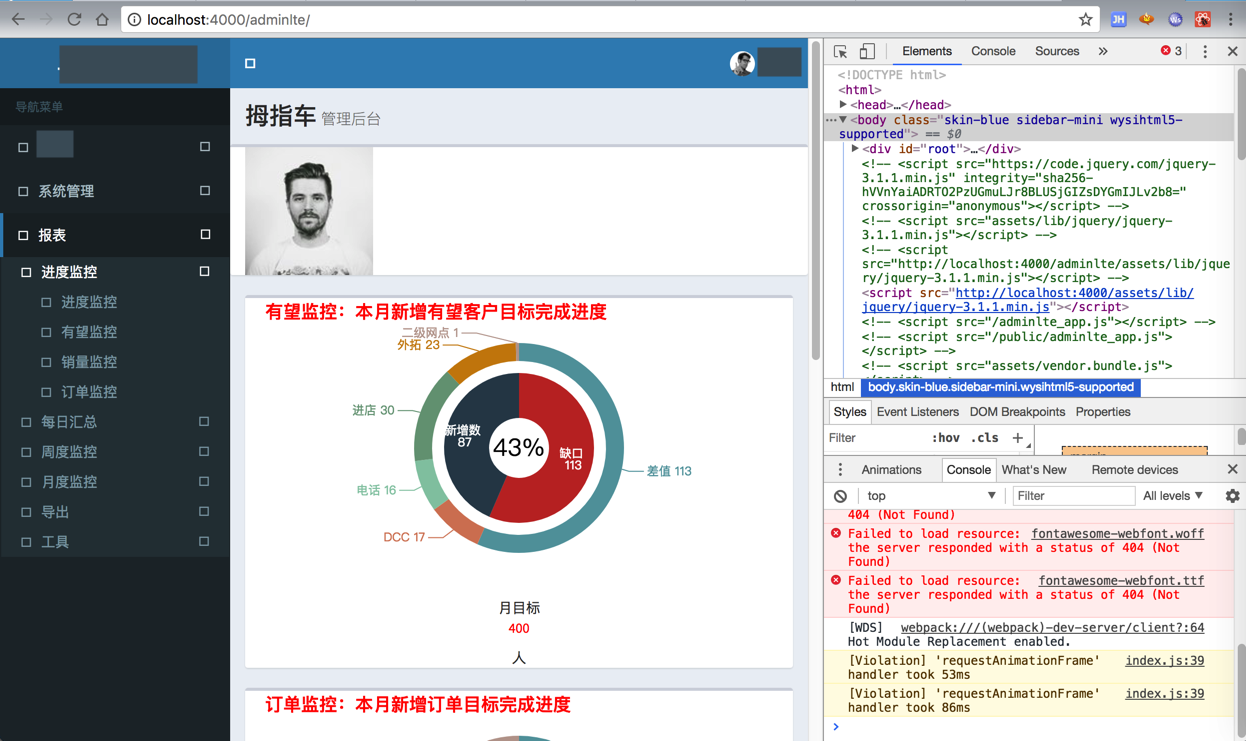Bookmark page with star icon
This screenshot has height=741, width=1246.
(1085, 19)
